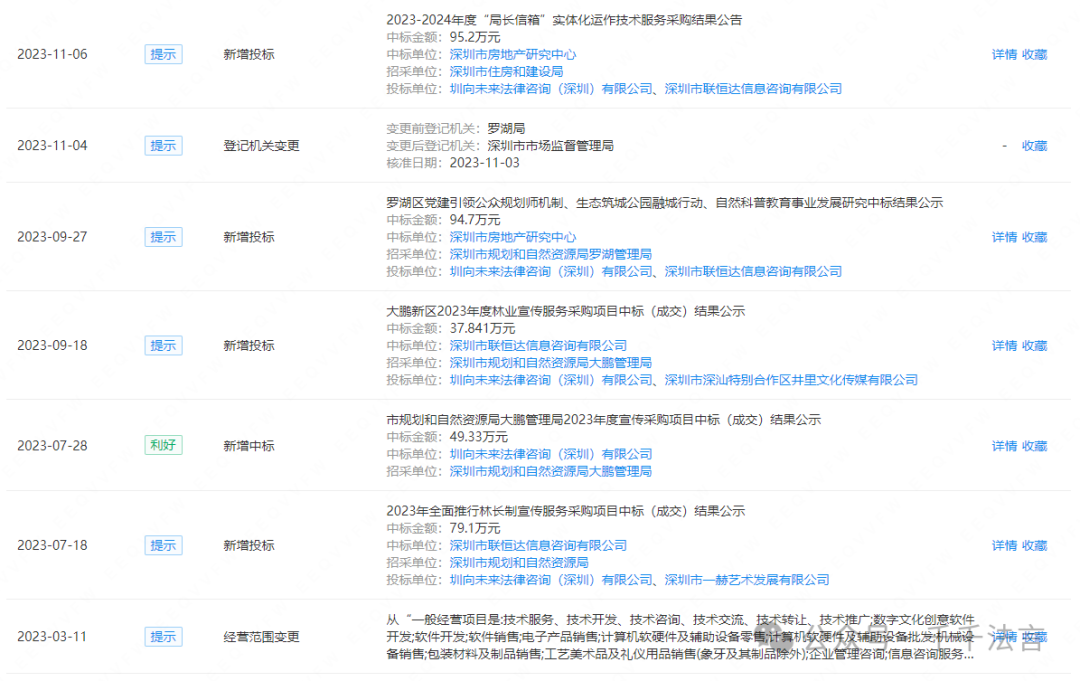The height and width of the screenshot is (681, 1080).
Task: Open 深圳市规划和自然资源局罗湖管理局 link
Action: pos(550,254)
